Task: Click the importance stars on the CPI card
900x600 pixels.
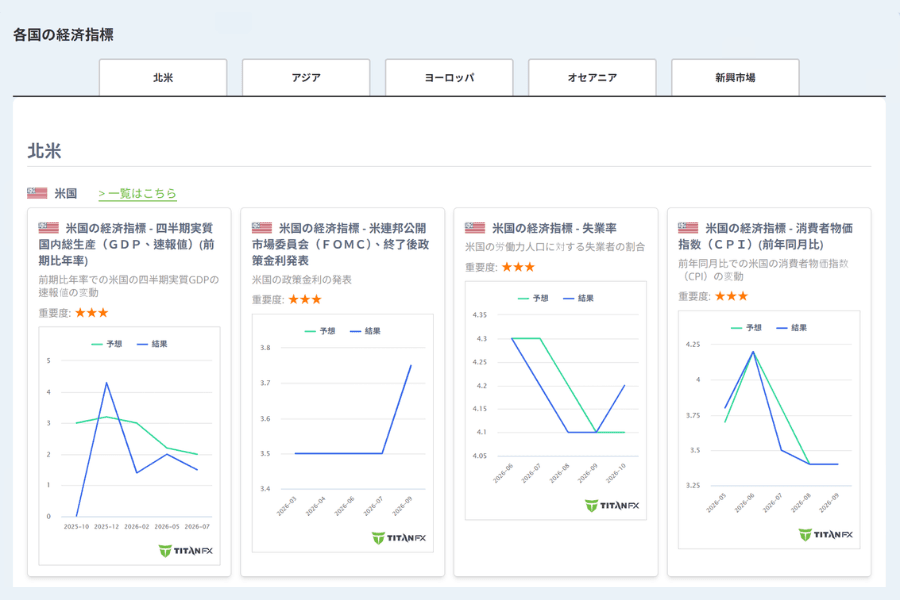Action: click(x=731, y=296)
